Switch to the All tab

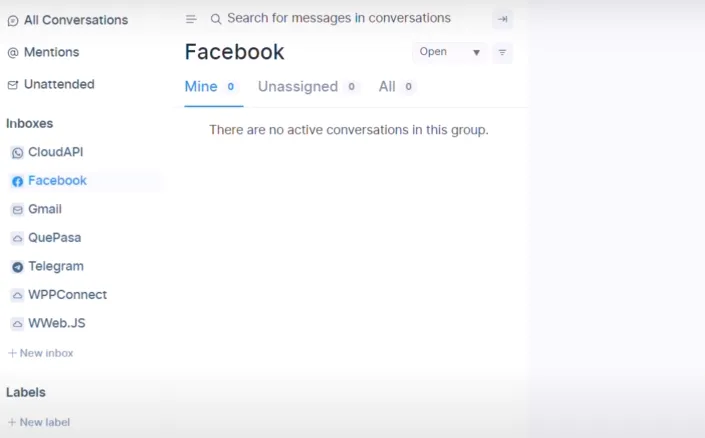pyautogui.click(x=396, y=86)
